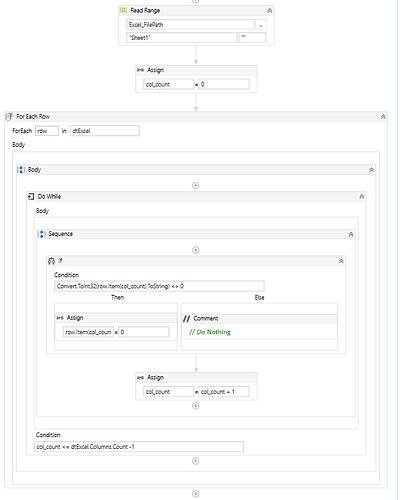Click plus icon above the If activity
Screen dimensions: 407x500
pyautogui.click(x=196, y=250)
